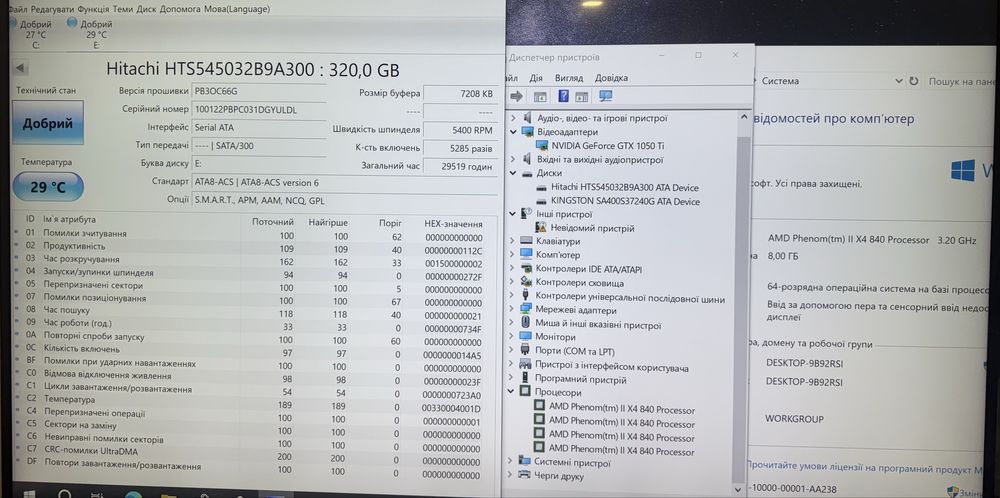Click the Загальний час value 29519 годин
The image size is (1000, 498).
[x=460, y=166]
